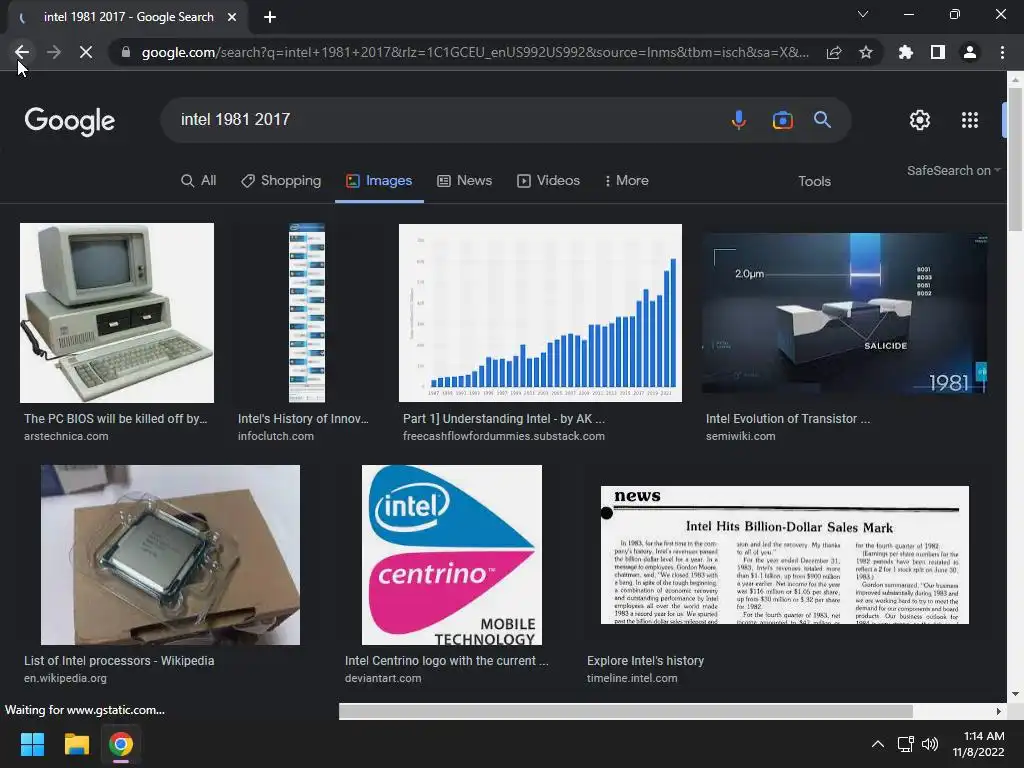Click 'Explore Intel's history' title
The width and height of the screenshot is (1024, 768).
tap(645, 661)
